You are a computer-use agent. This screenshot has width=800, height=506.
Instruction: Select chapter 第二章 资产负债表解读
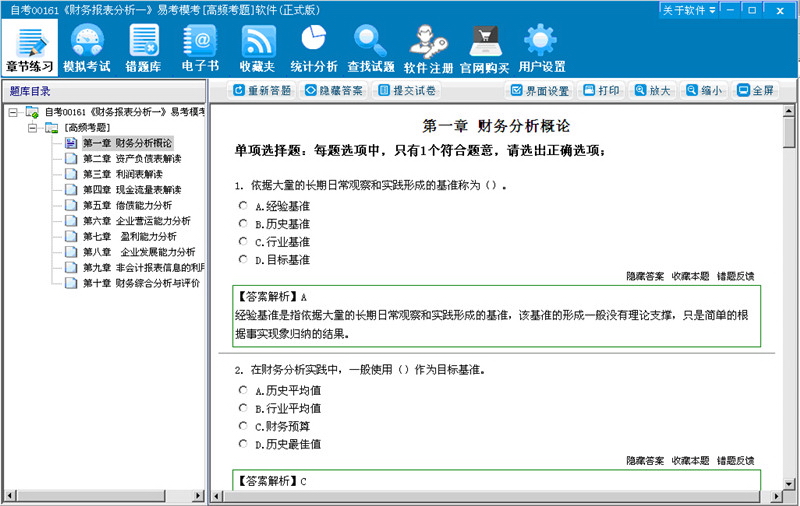132,159
